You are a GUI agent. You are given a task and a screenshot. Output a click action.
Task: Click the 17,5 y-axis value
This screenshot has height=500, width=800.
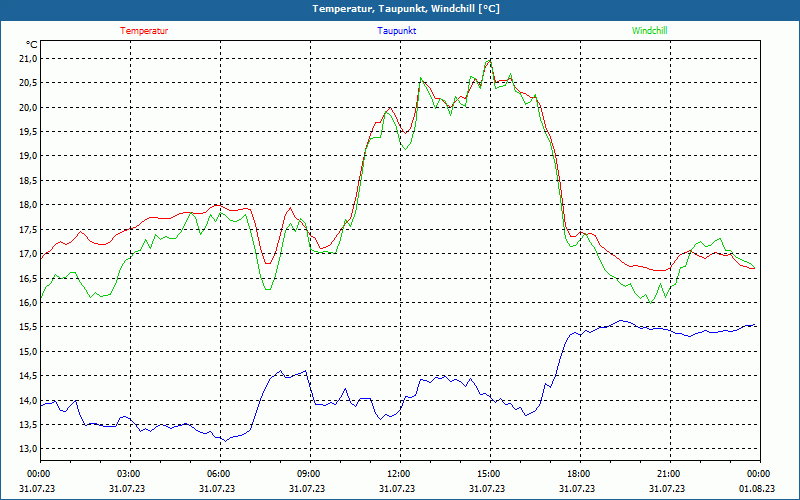pos(29,229)
